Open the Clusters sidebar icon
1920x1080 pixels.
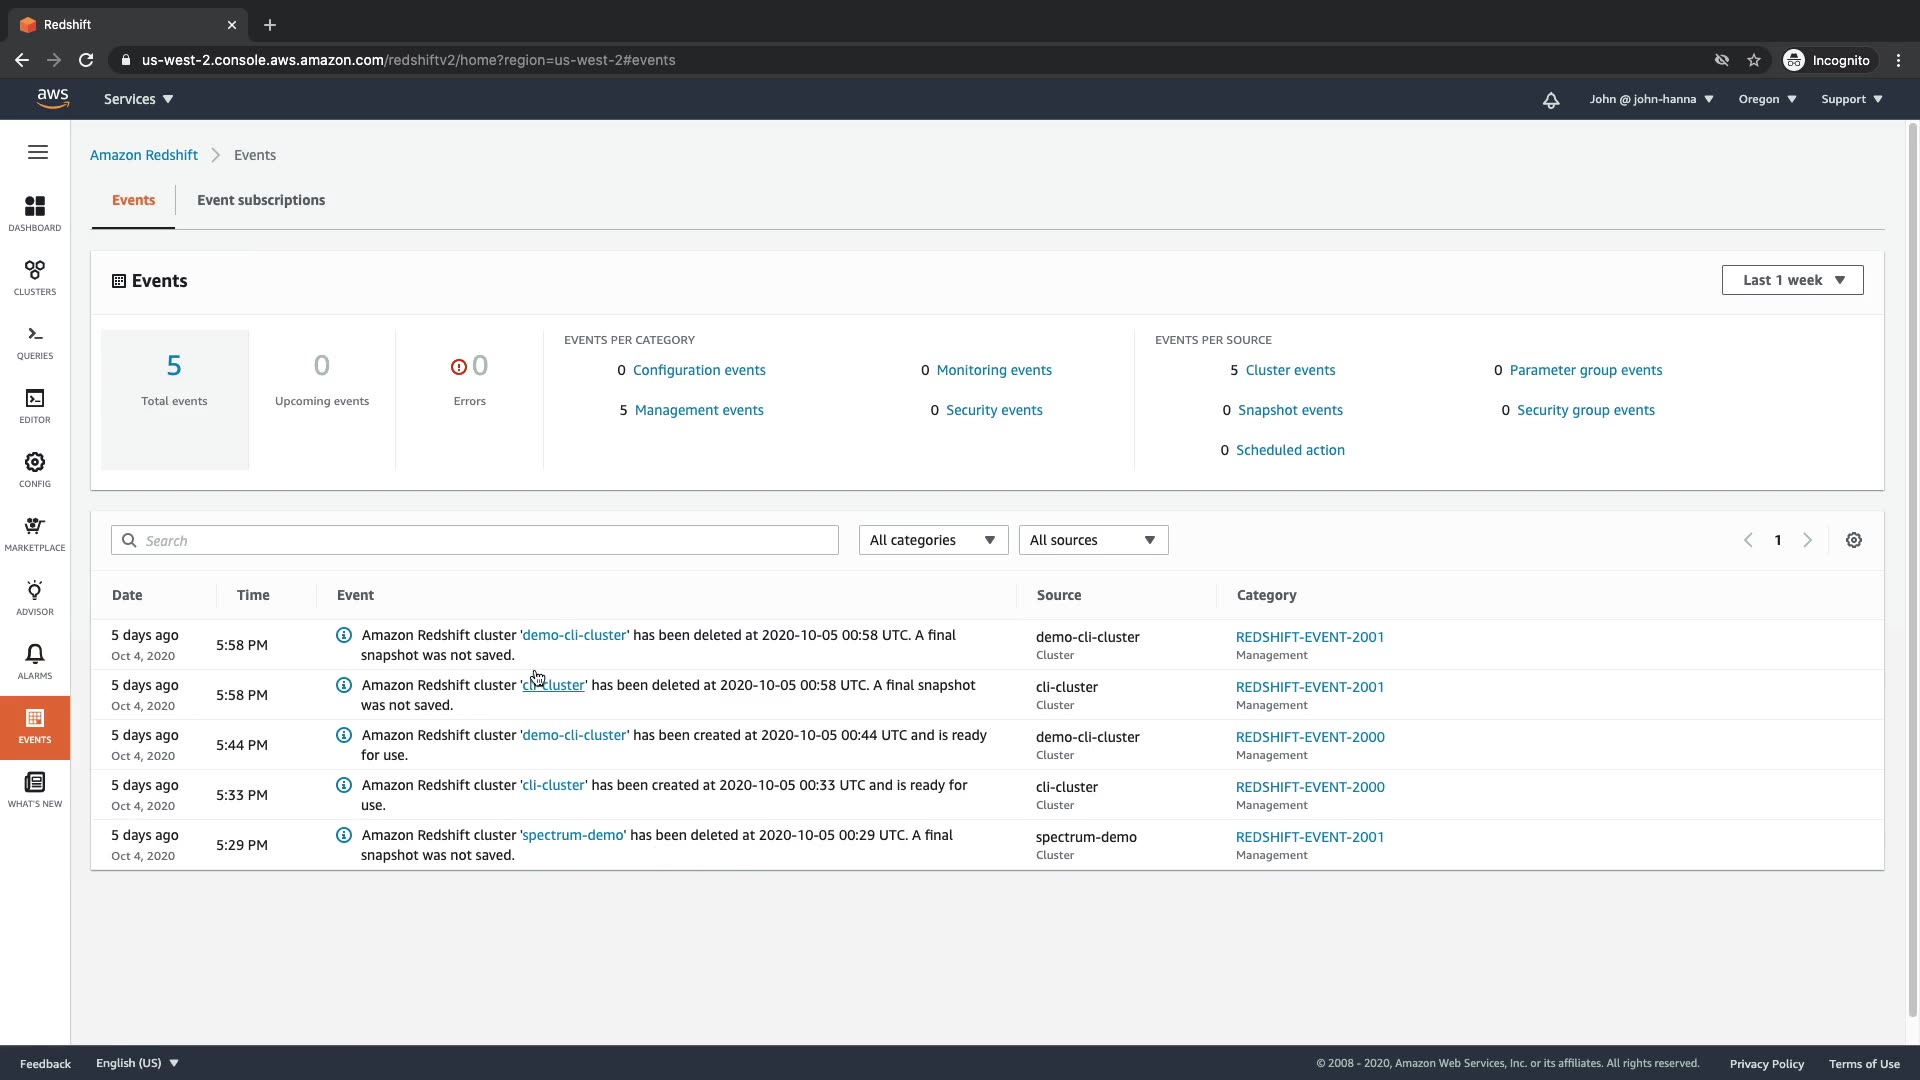point(35,277)
